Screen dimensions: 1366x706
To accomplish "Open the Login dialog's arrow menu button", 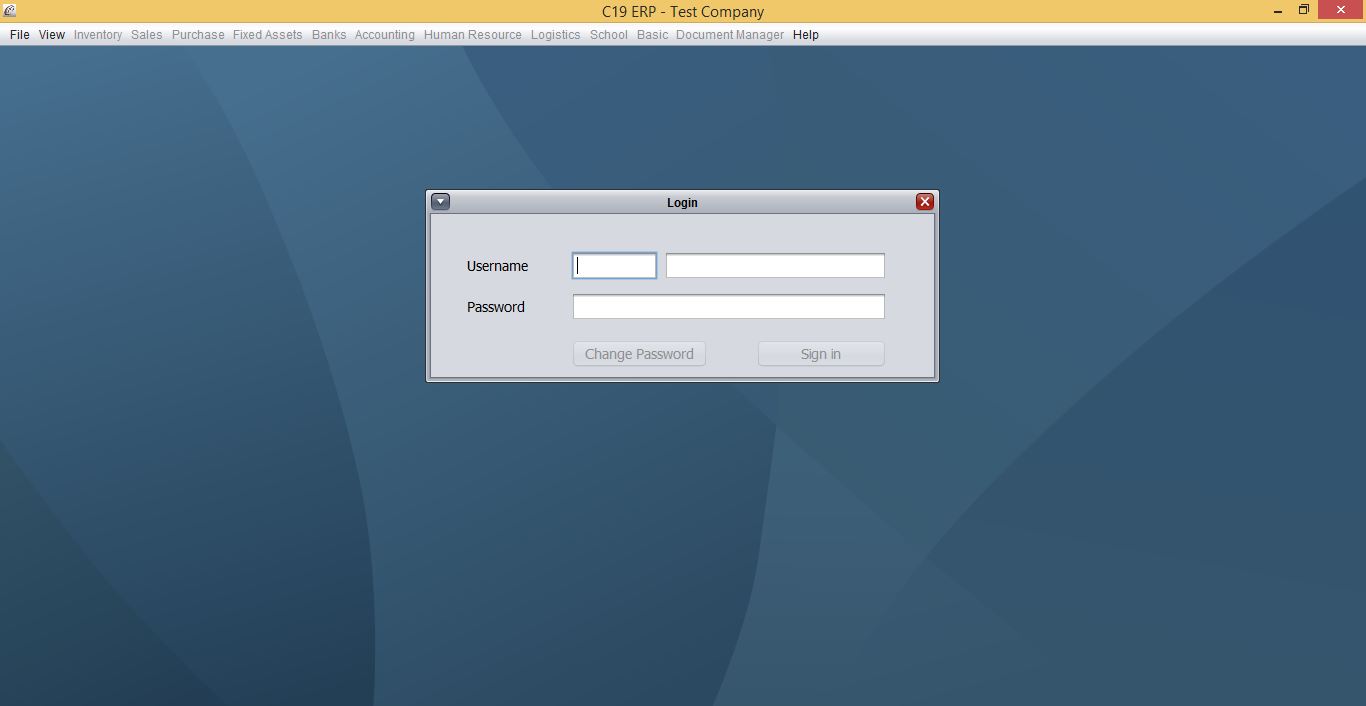I will coord(440,202).
